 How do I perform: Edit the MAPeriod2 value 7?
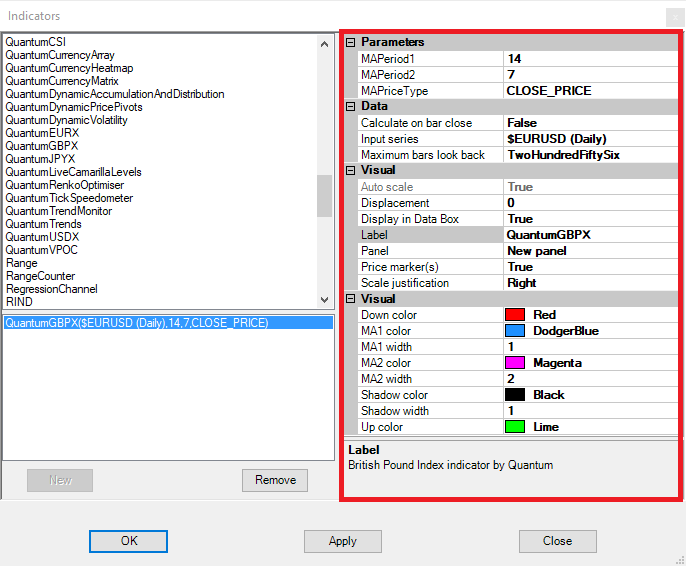(591, 75)
